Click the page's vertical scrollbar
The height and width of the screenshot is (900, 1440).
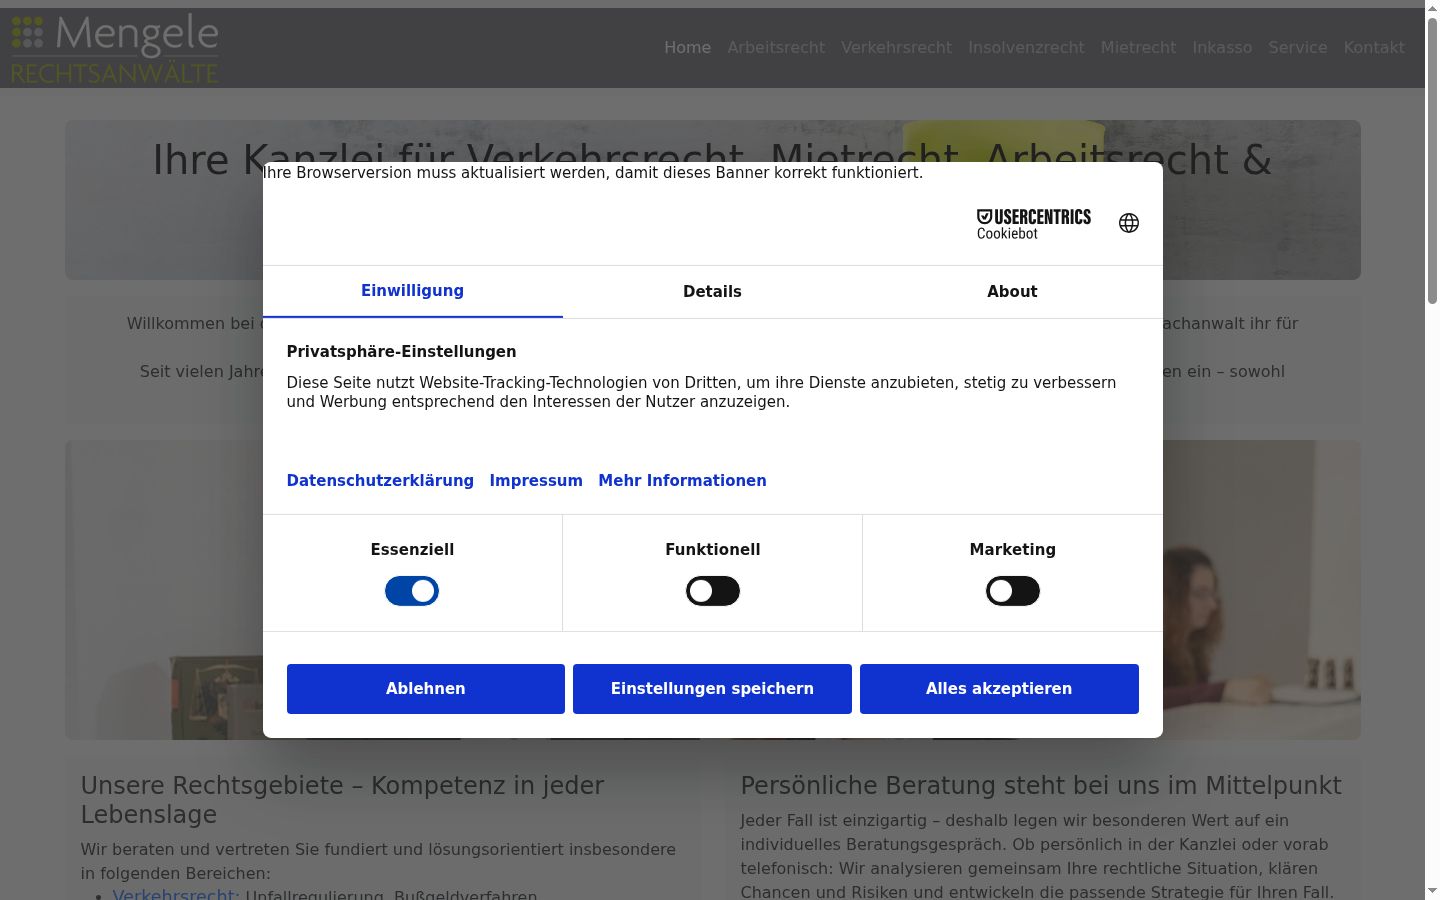coord(1432,160)
